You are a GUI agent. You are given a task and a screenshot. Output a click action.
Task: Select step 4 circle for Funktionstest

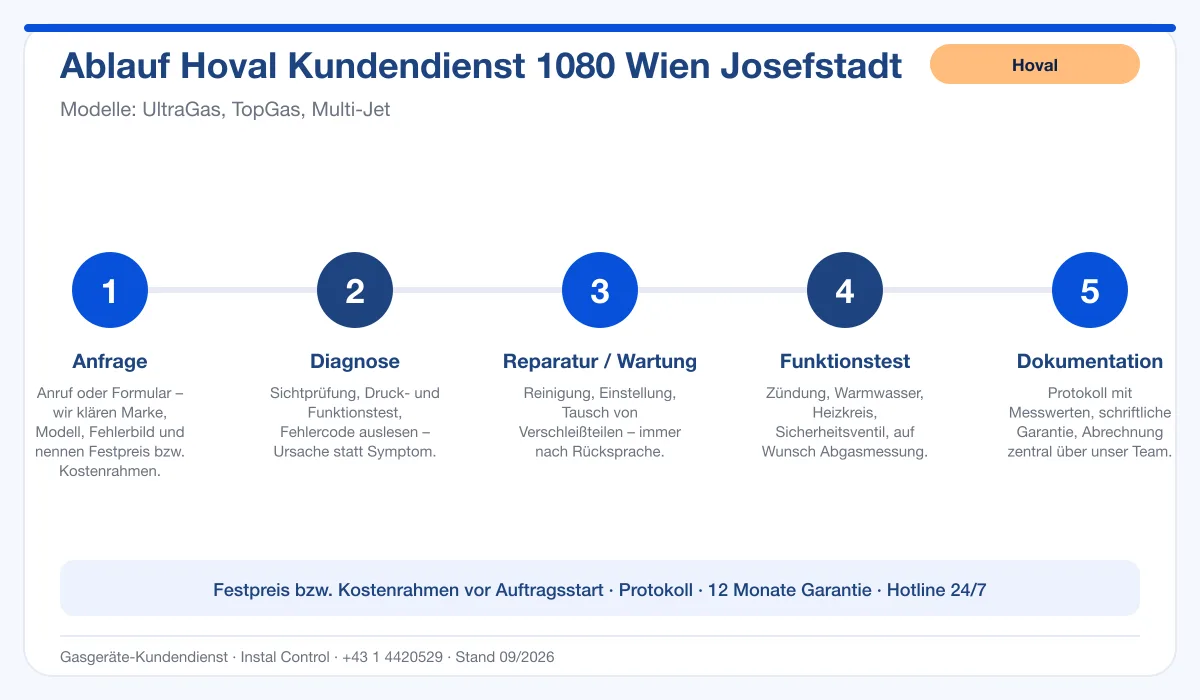click(x=845, y=290)
